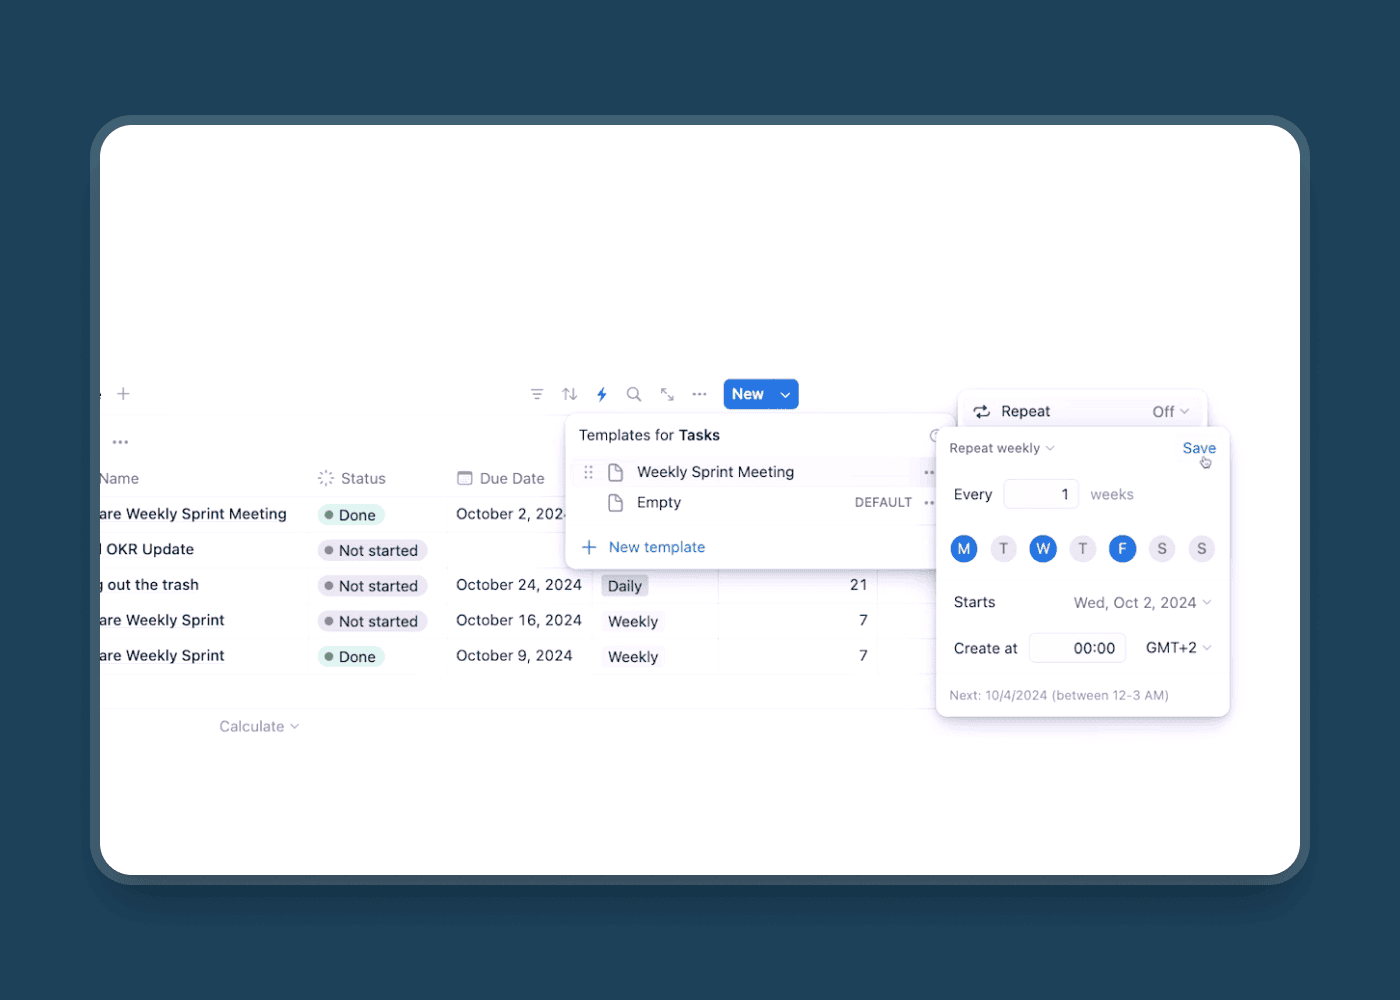
Task: Open automations lightning bolt icon
Action: [602, 394]
